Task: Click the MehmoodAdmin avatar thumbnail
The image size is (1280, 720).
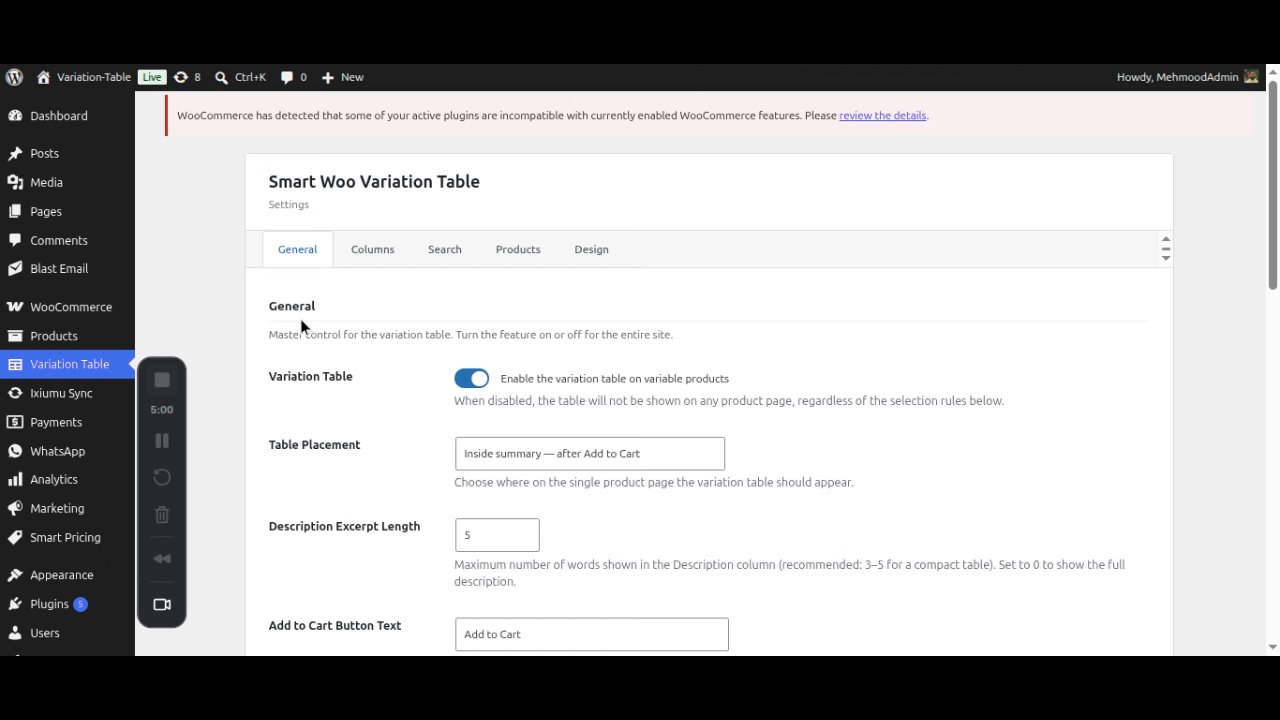Action: [x=1250, y=77]
